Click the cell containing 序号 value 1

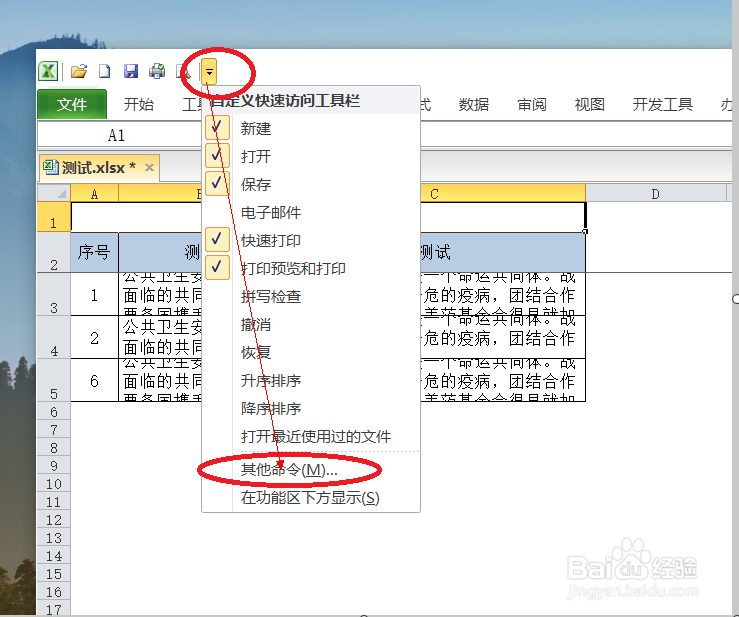pyautogui.click(x=94, y=294)
